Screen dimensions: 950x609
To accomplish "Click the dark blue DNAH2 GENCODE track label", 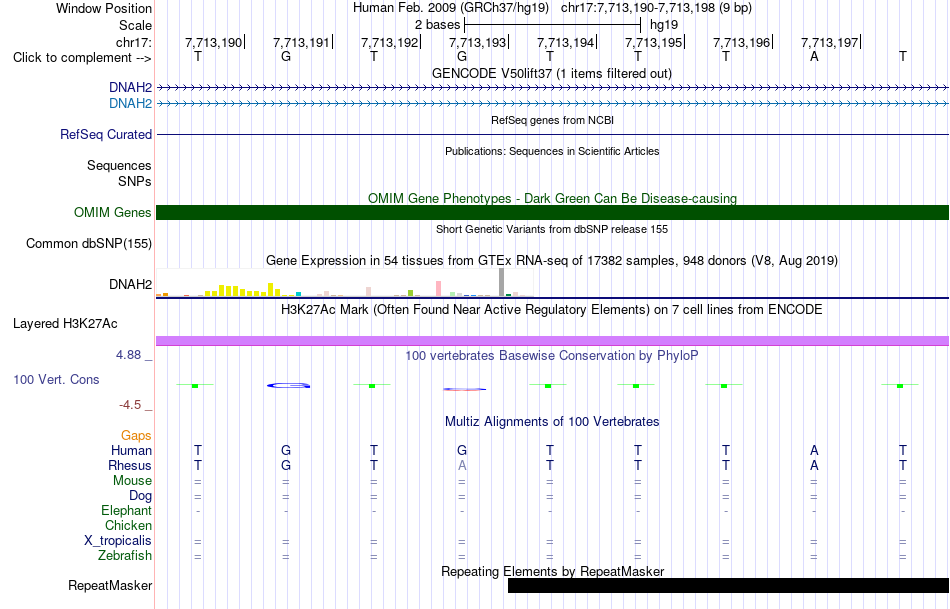I will tap(130, 88).
